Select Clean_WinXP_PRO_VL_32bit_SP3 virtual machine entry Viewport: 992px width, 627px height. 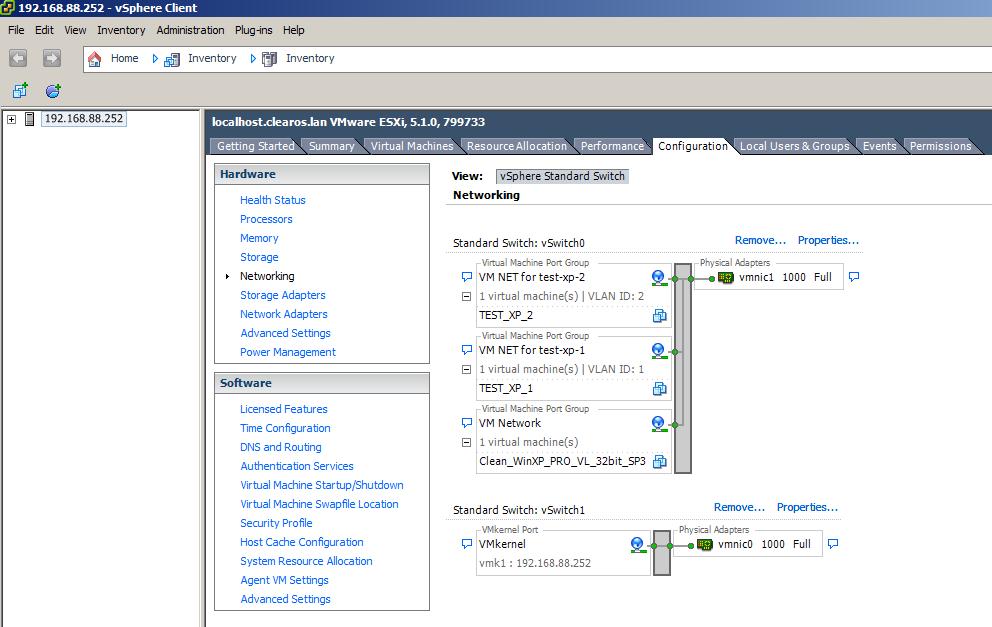(562, 461)
